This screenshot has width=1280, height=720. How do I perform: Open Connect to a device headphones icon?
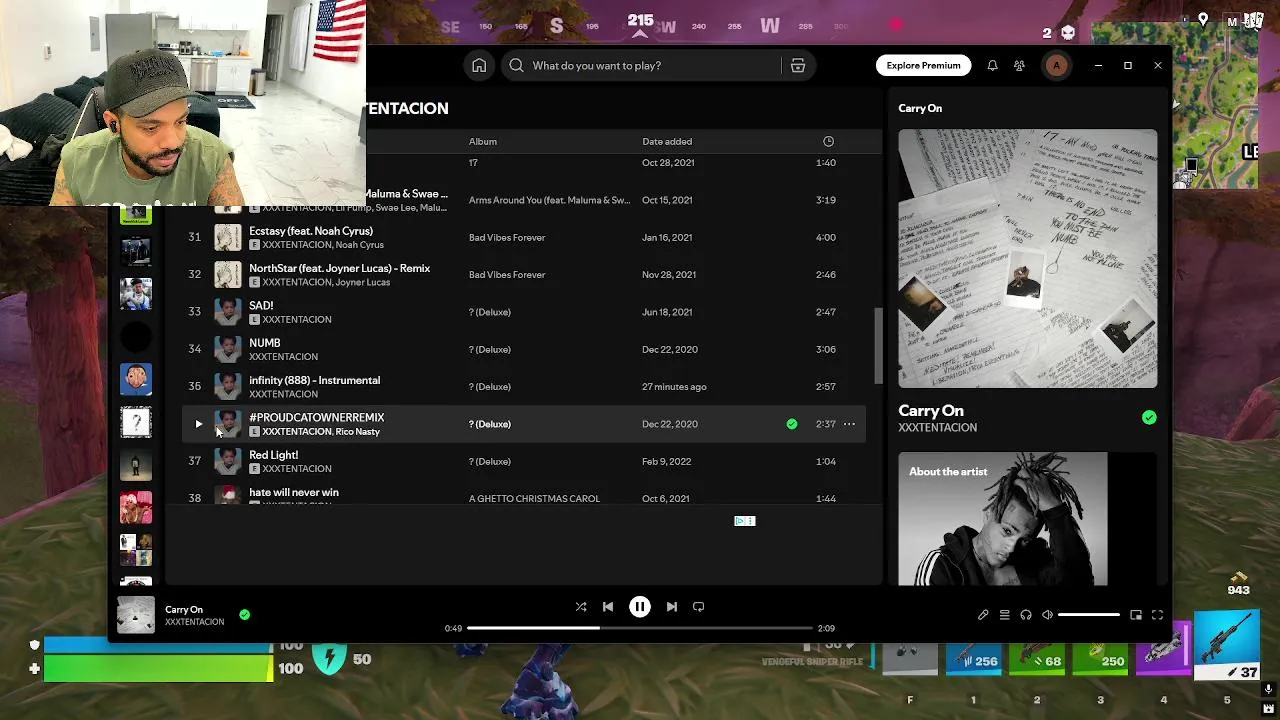1026,615
